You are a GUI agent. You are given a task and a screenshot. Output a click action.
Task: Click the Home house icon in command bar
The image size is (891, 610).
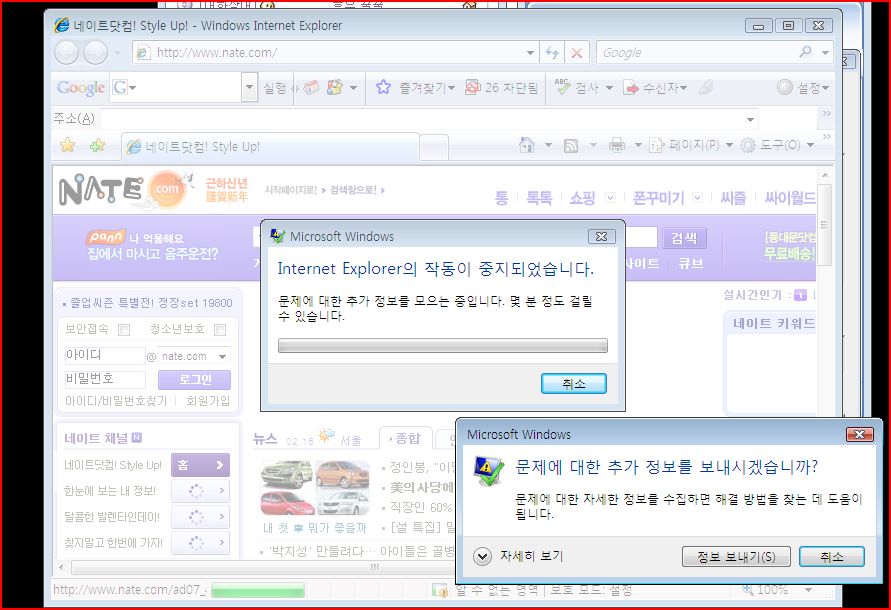[x=527, y=145]
